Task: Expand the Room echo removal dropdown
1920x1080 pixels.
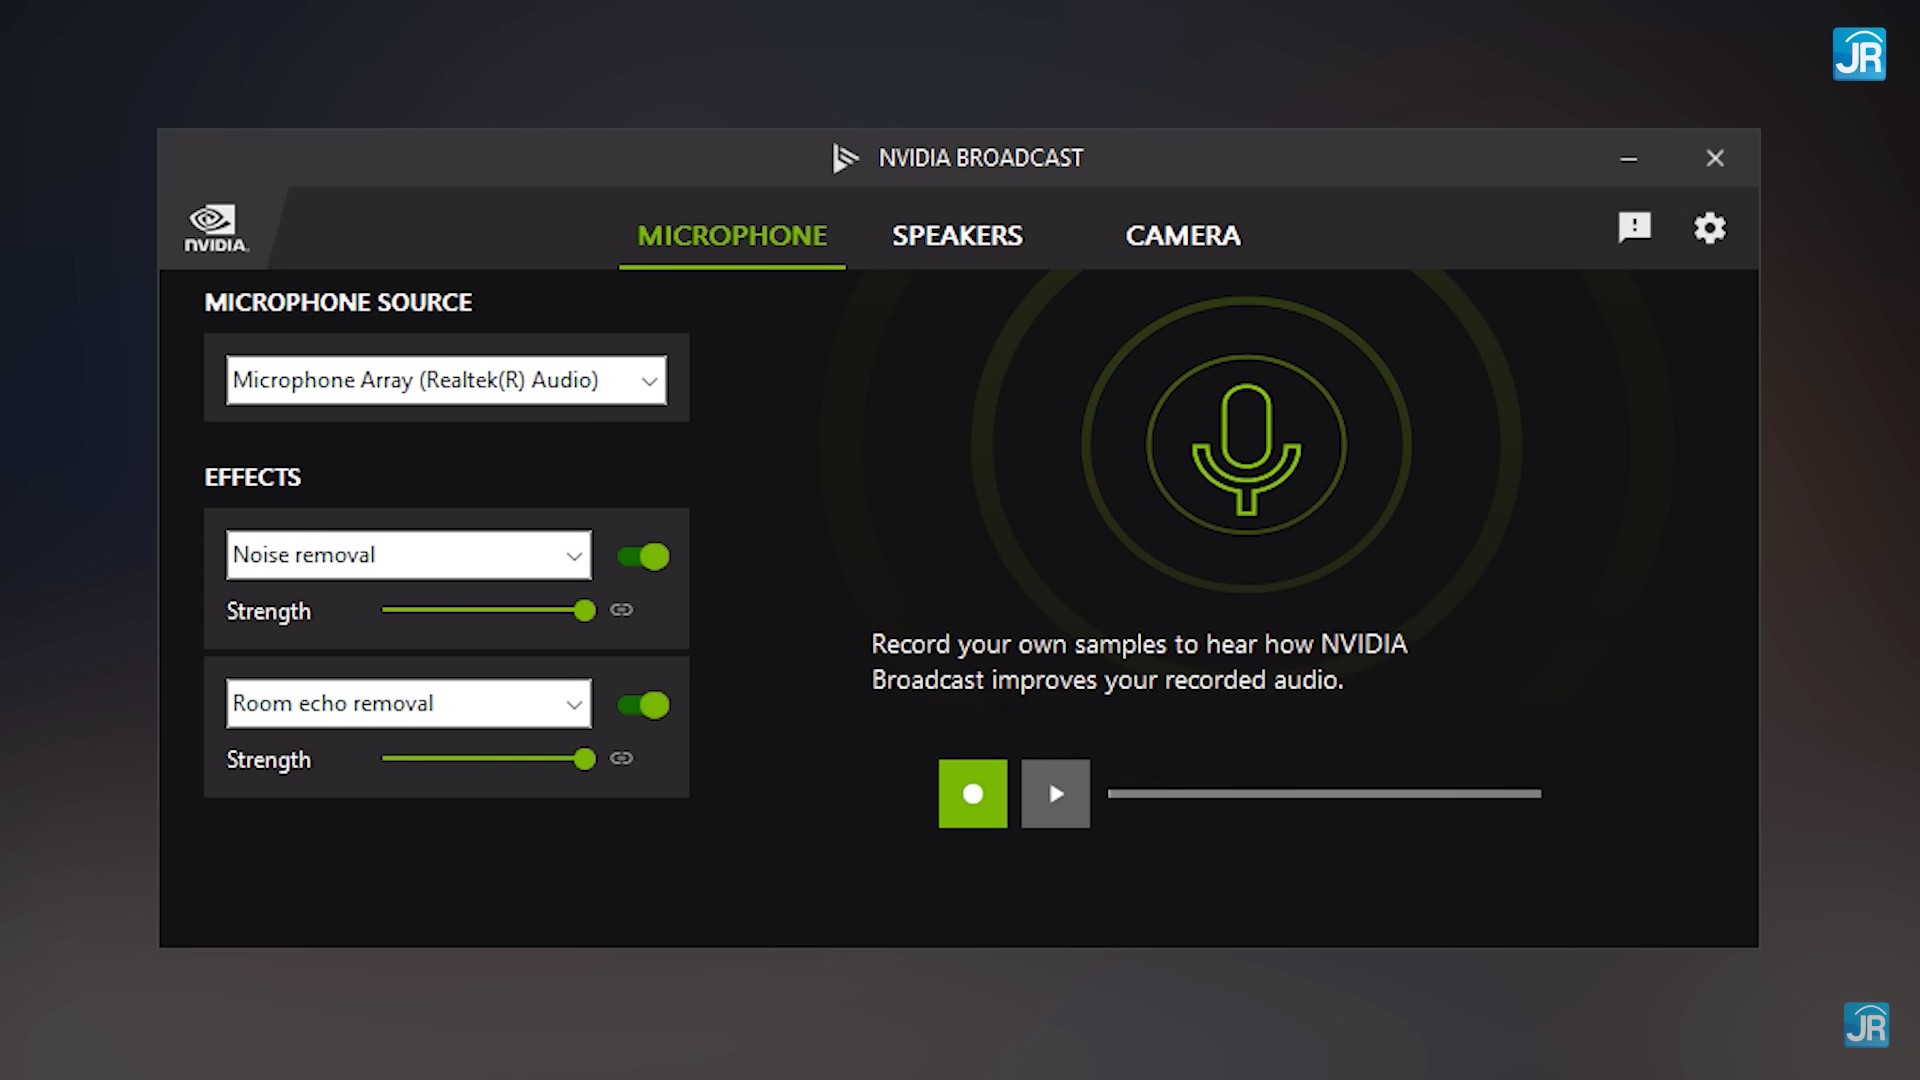Action: coord(408,704)
